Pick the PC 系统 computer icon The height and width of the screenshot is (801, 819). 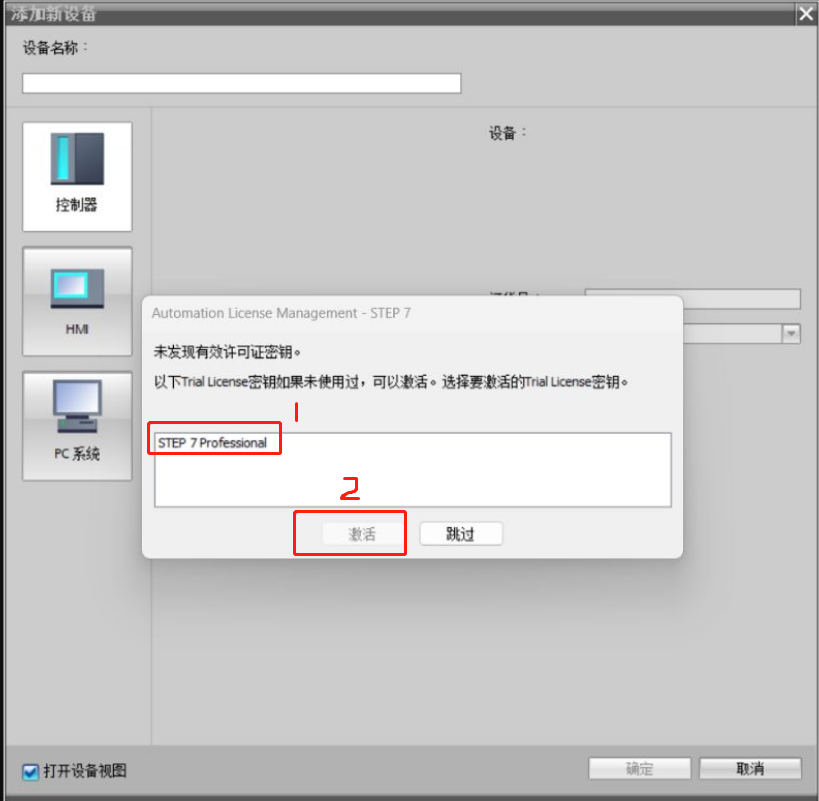[77, 426]
